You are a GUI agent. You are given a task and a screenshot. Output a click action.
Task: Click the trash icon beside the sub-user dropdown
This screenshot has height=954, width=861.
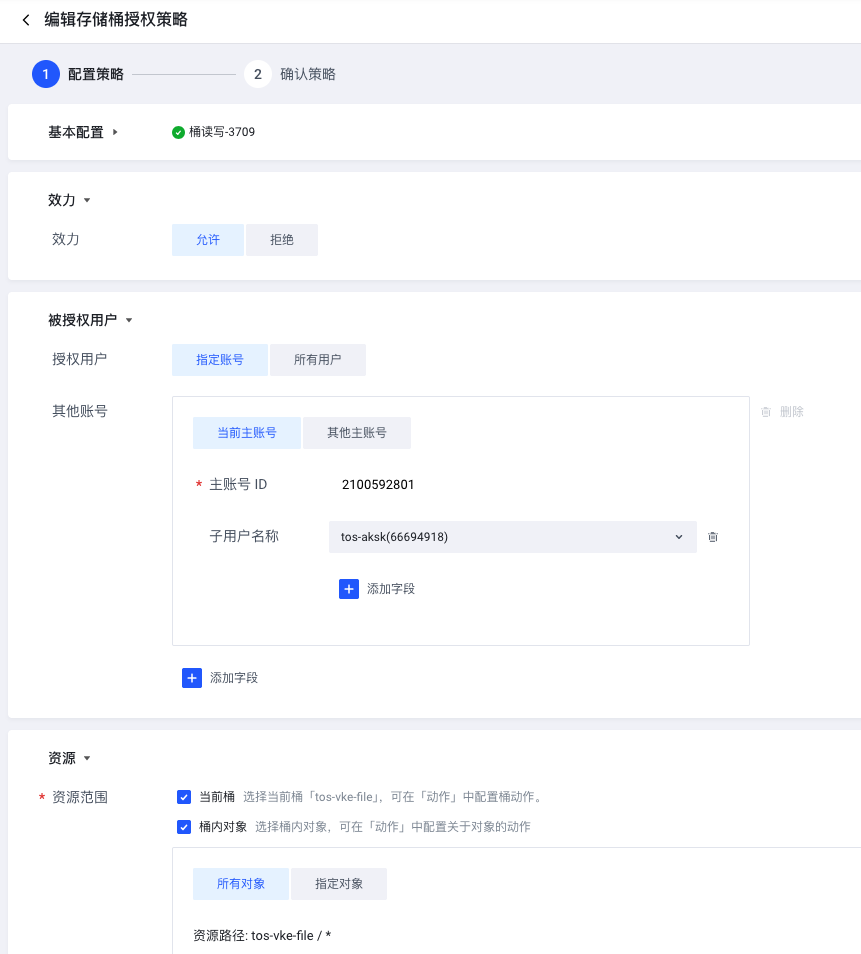[x=712, y=537]
